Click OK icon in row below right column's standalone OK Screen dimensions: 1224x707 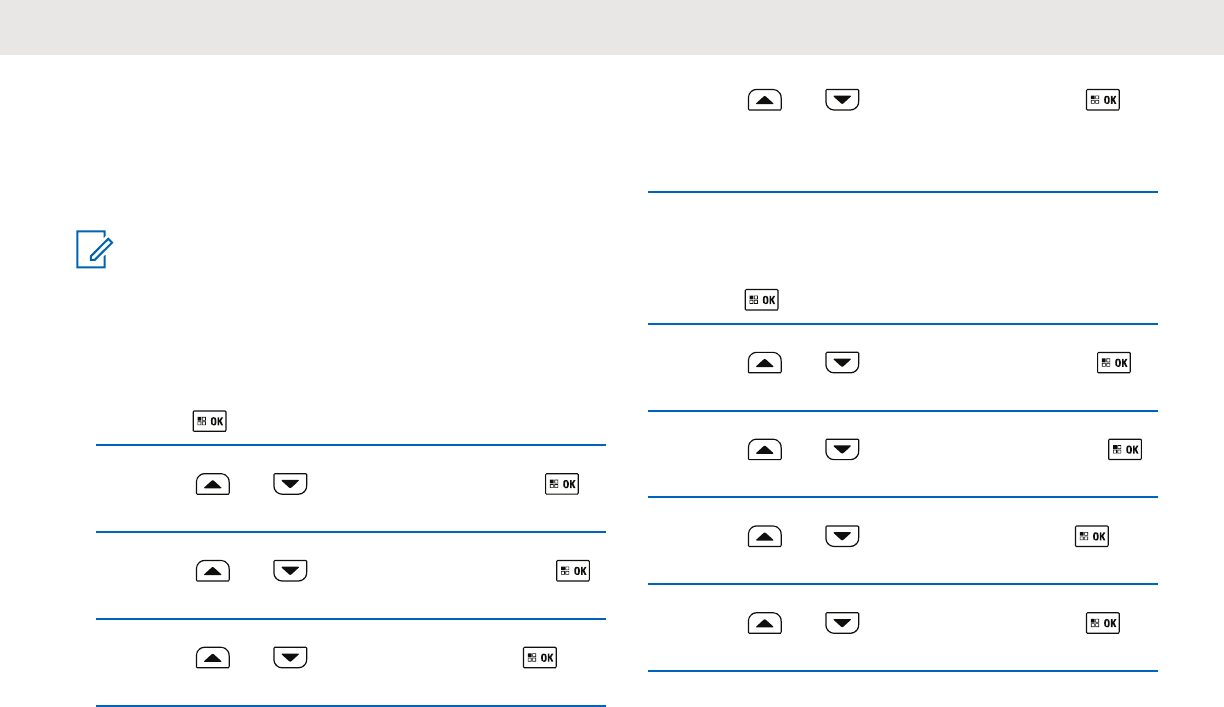[x=1114, y=363]
